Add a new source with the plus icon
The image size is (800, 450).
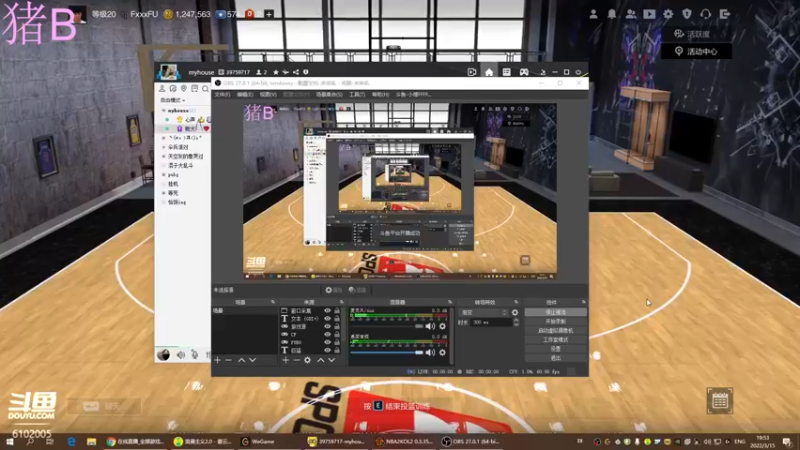tap(286, 360)
